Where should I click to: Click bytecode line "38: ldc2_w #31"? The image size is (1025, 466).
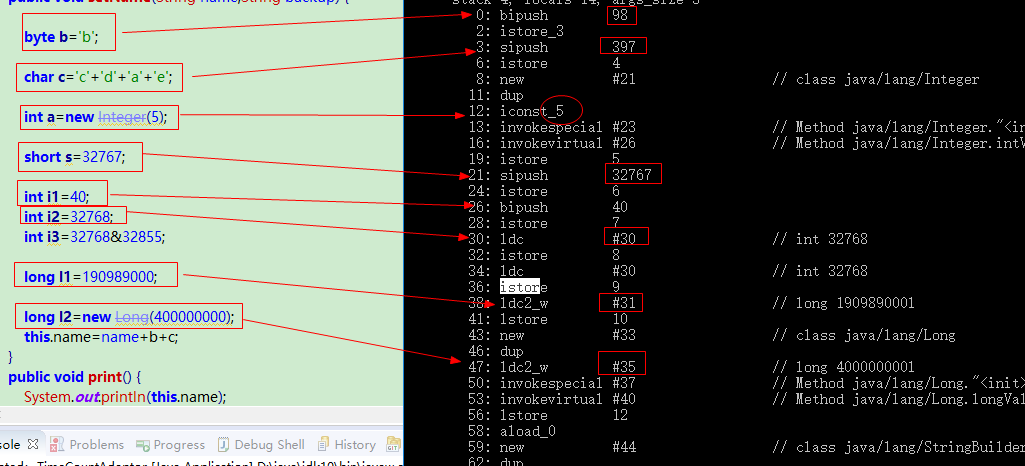click(x=552, y=303)
